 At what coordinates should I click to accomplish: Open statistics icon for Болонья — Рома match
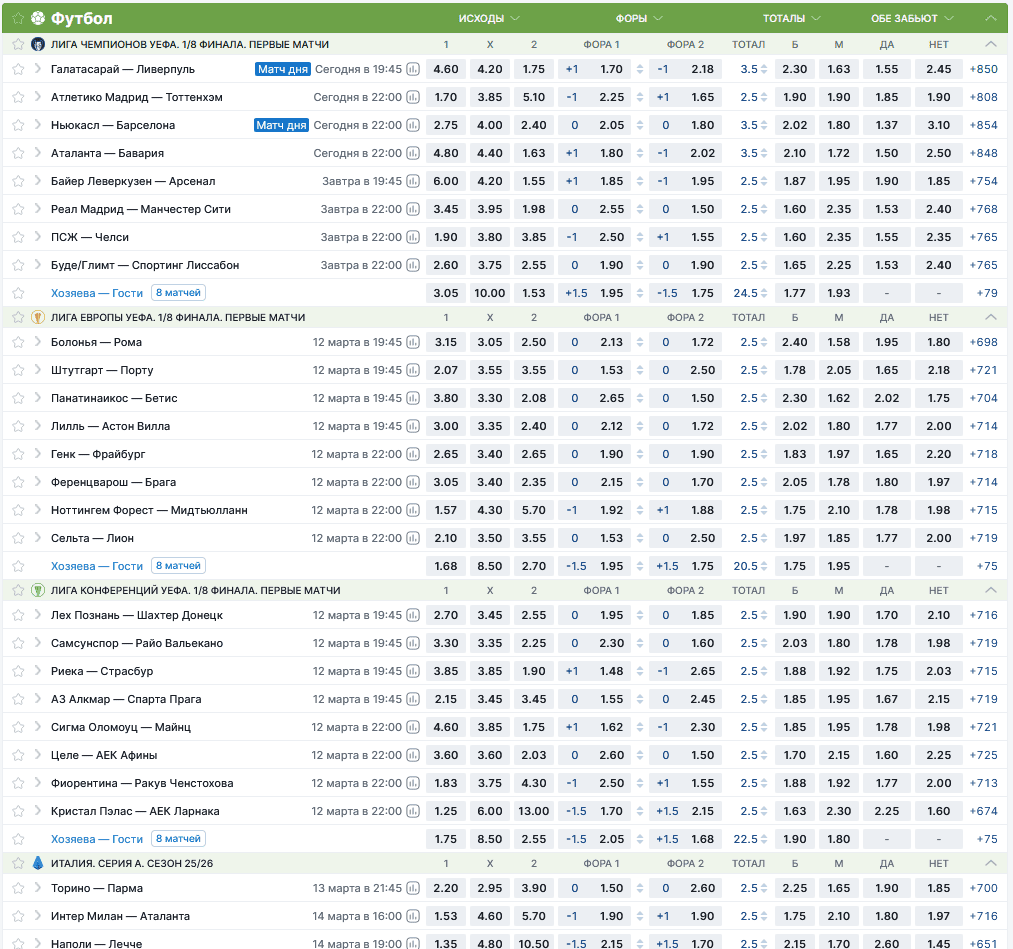click(x=412, y=342)
